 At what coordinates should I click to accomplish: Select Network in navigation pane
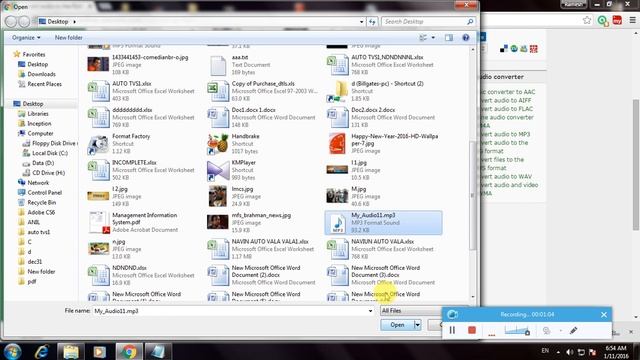pyautogui.click(x=38, y=183)
